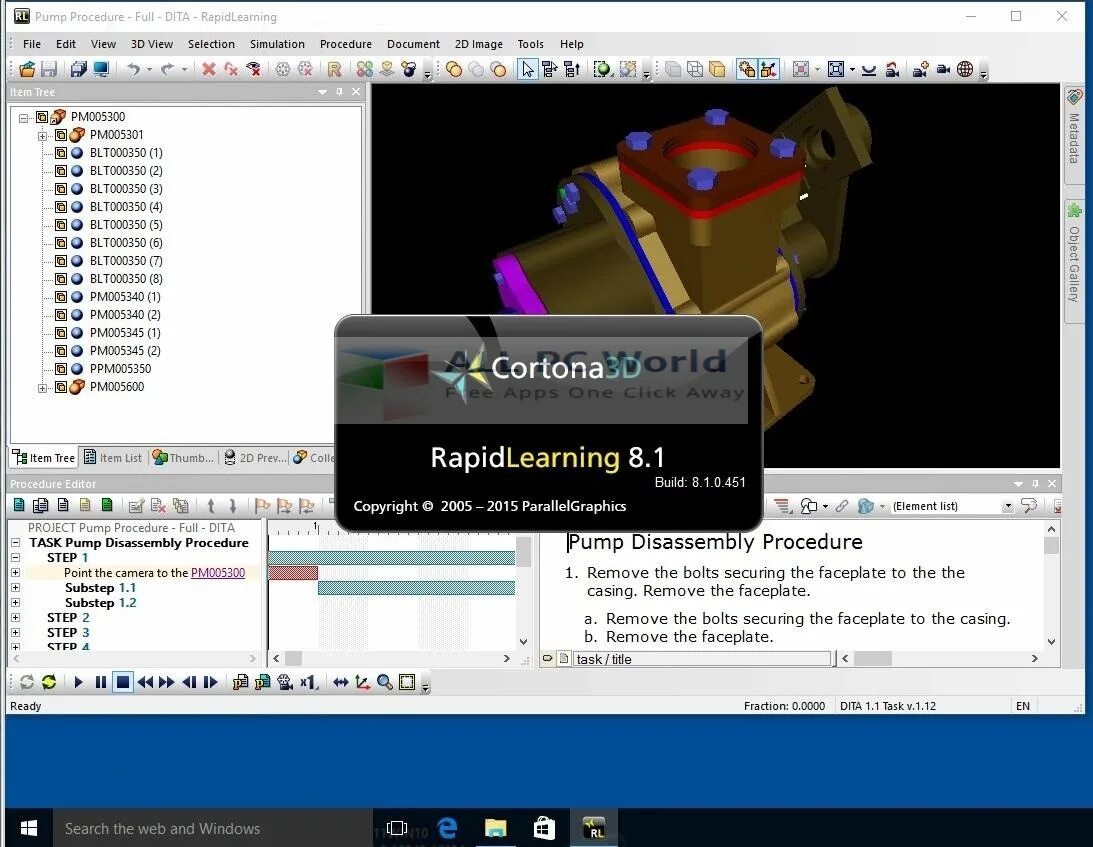Viewport: 1093px width, 847px height.
Task: Open the Item Tree panel menu arrow
Action: [x=322, y=92]
